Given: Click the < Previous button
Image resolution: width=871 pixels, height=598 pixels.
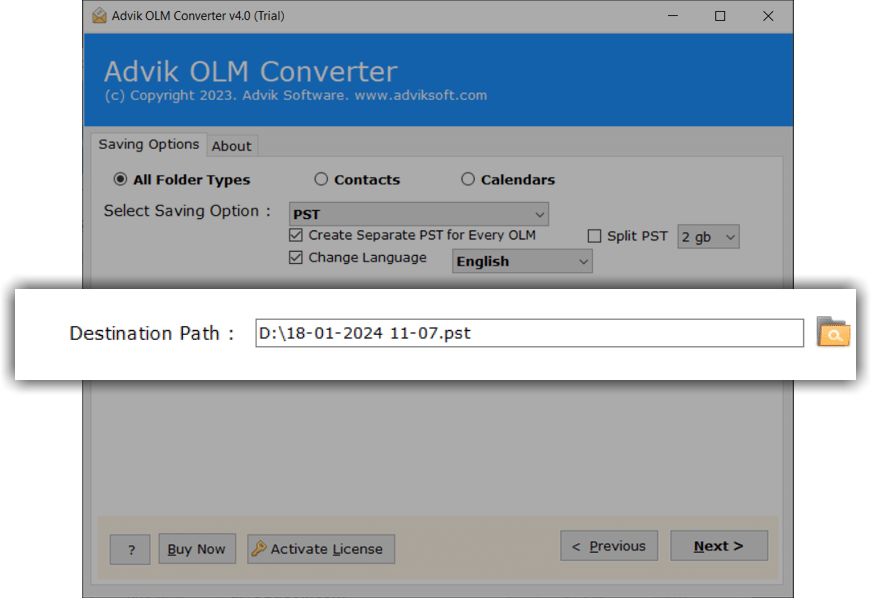Looking at the screenshot, I should tap(609, 546).
